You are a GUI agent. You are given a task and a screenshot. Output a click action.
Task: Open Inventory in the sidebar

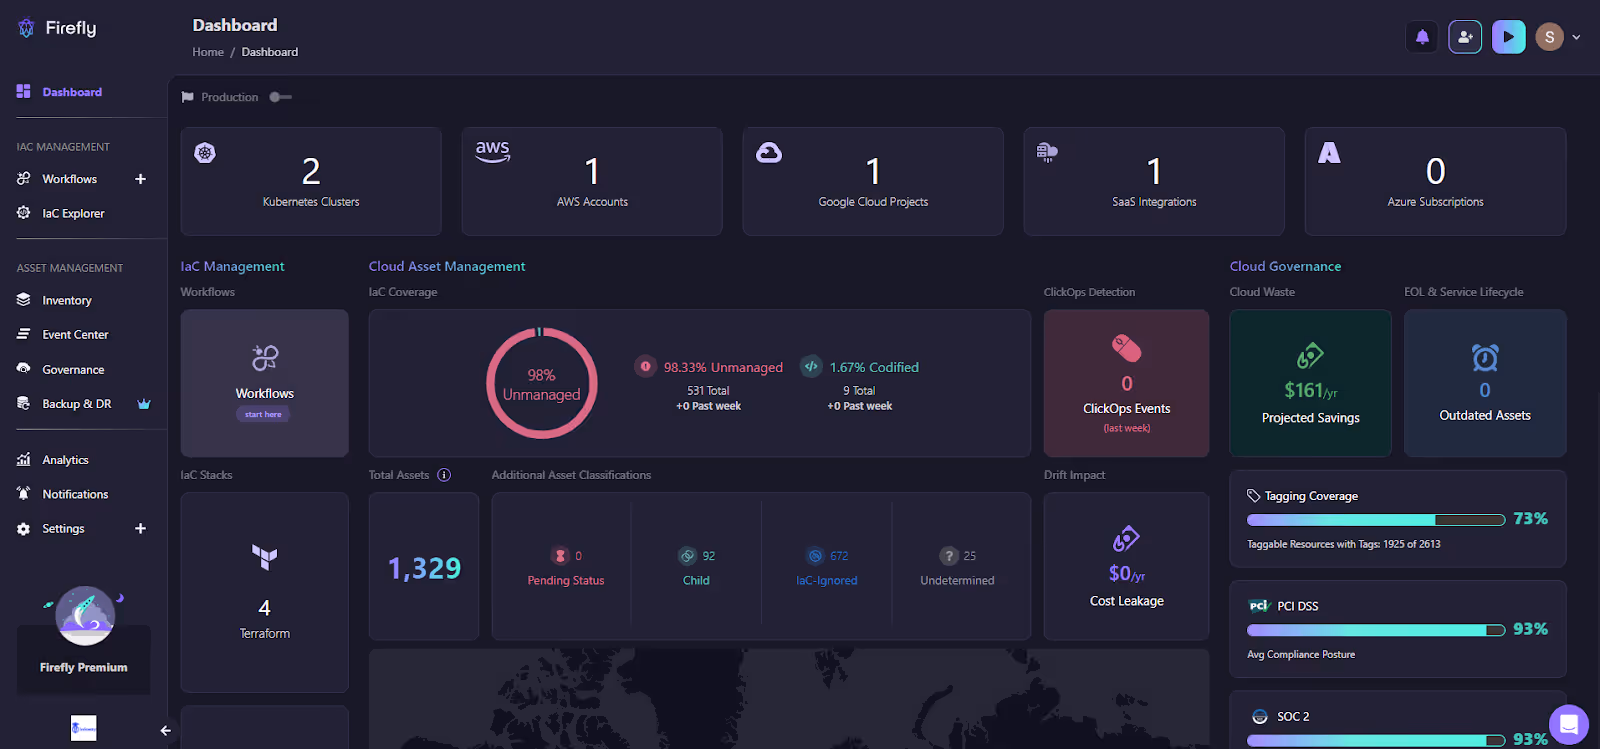(66, 300)
